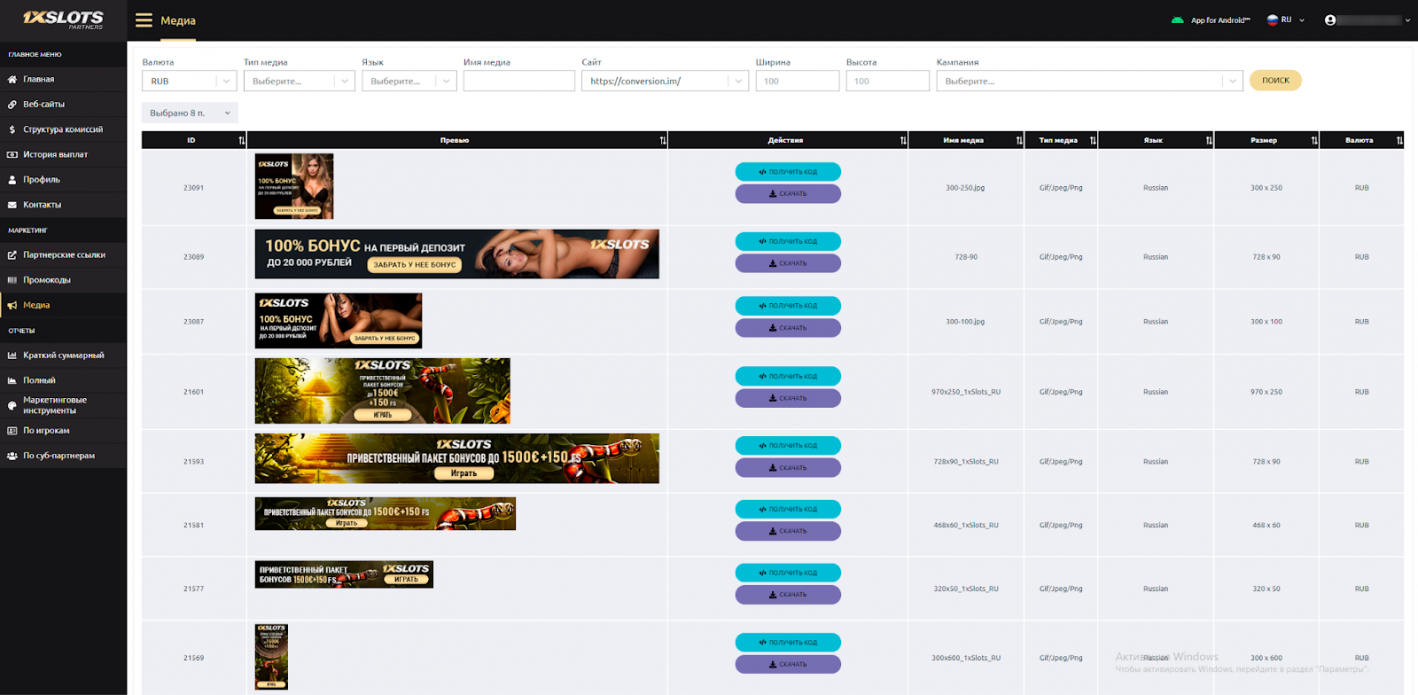Get code for media ID 21601
Image resolution: width=1418 pixels, height=695 pixels.
[x=788, y=376]
